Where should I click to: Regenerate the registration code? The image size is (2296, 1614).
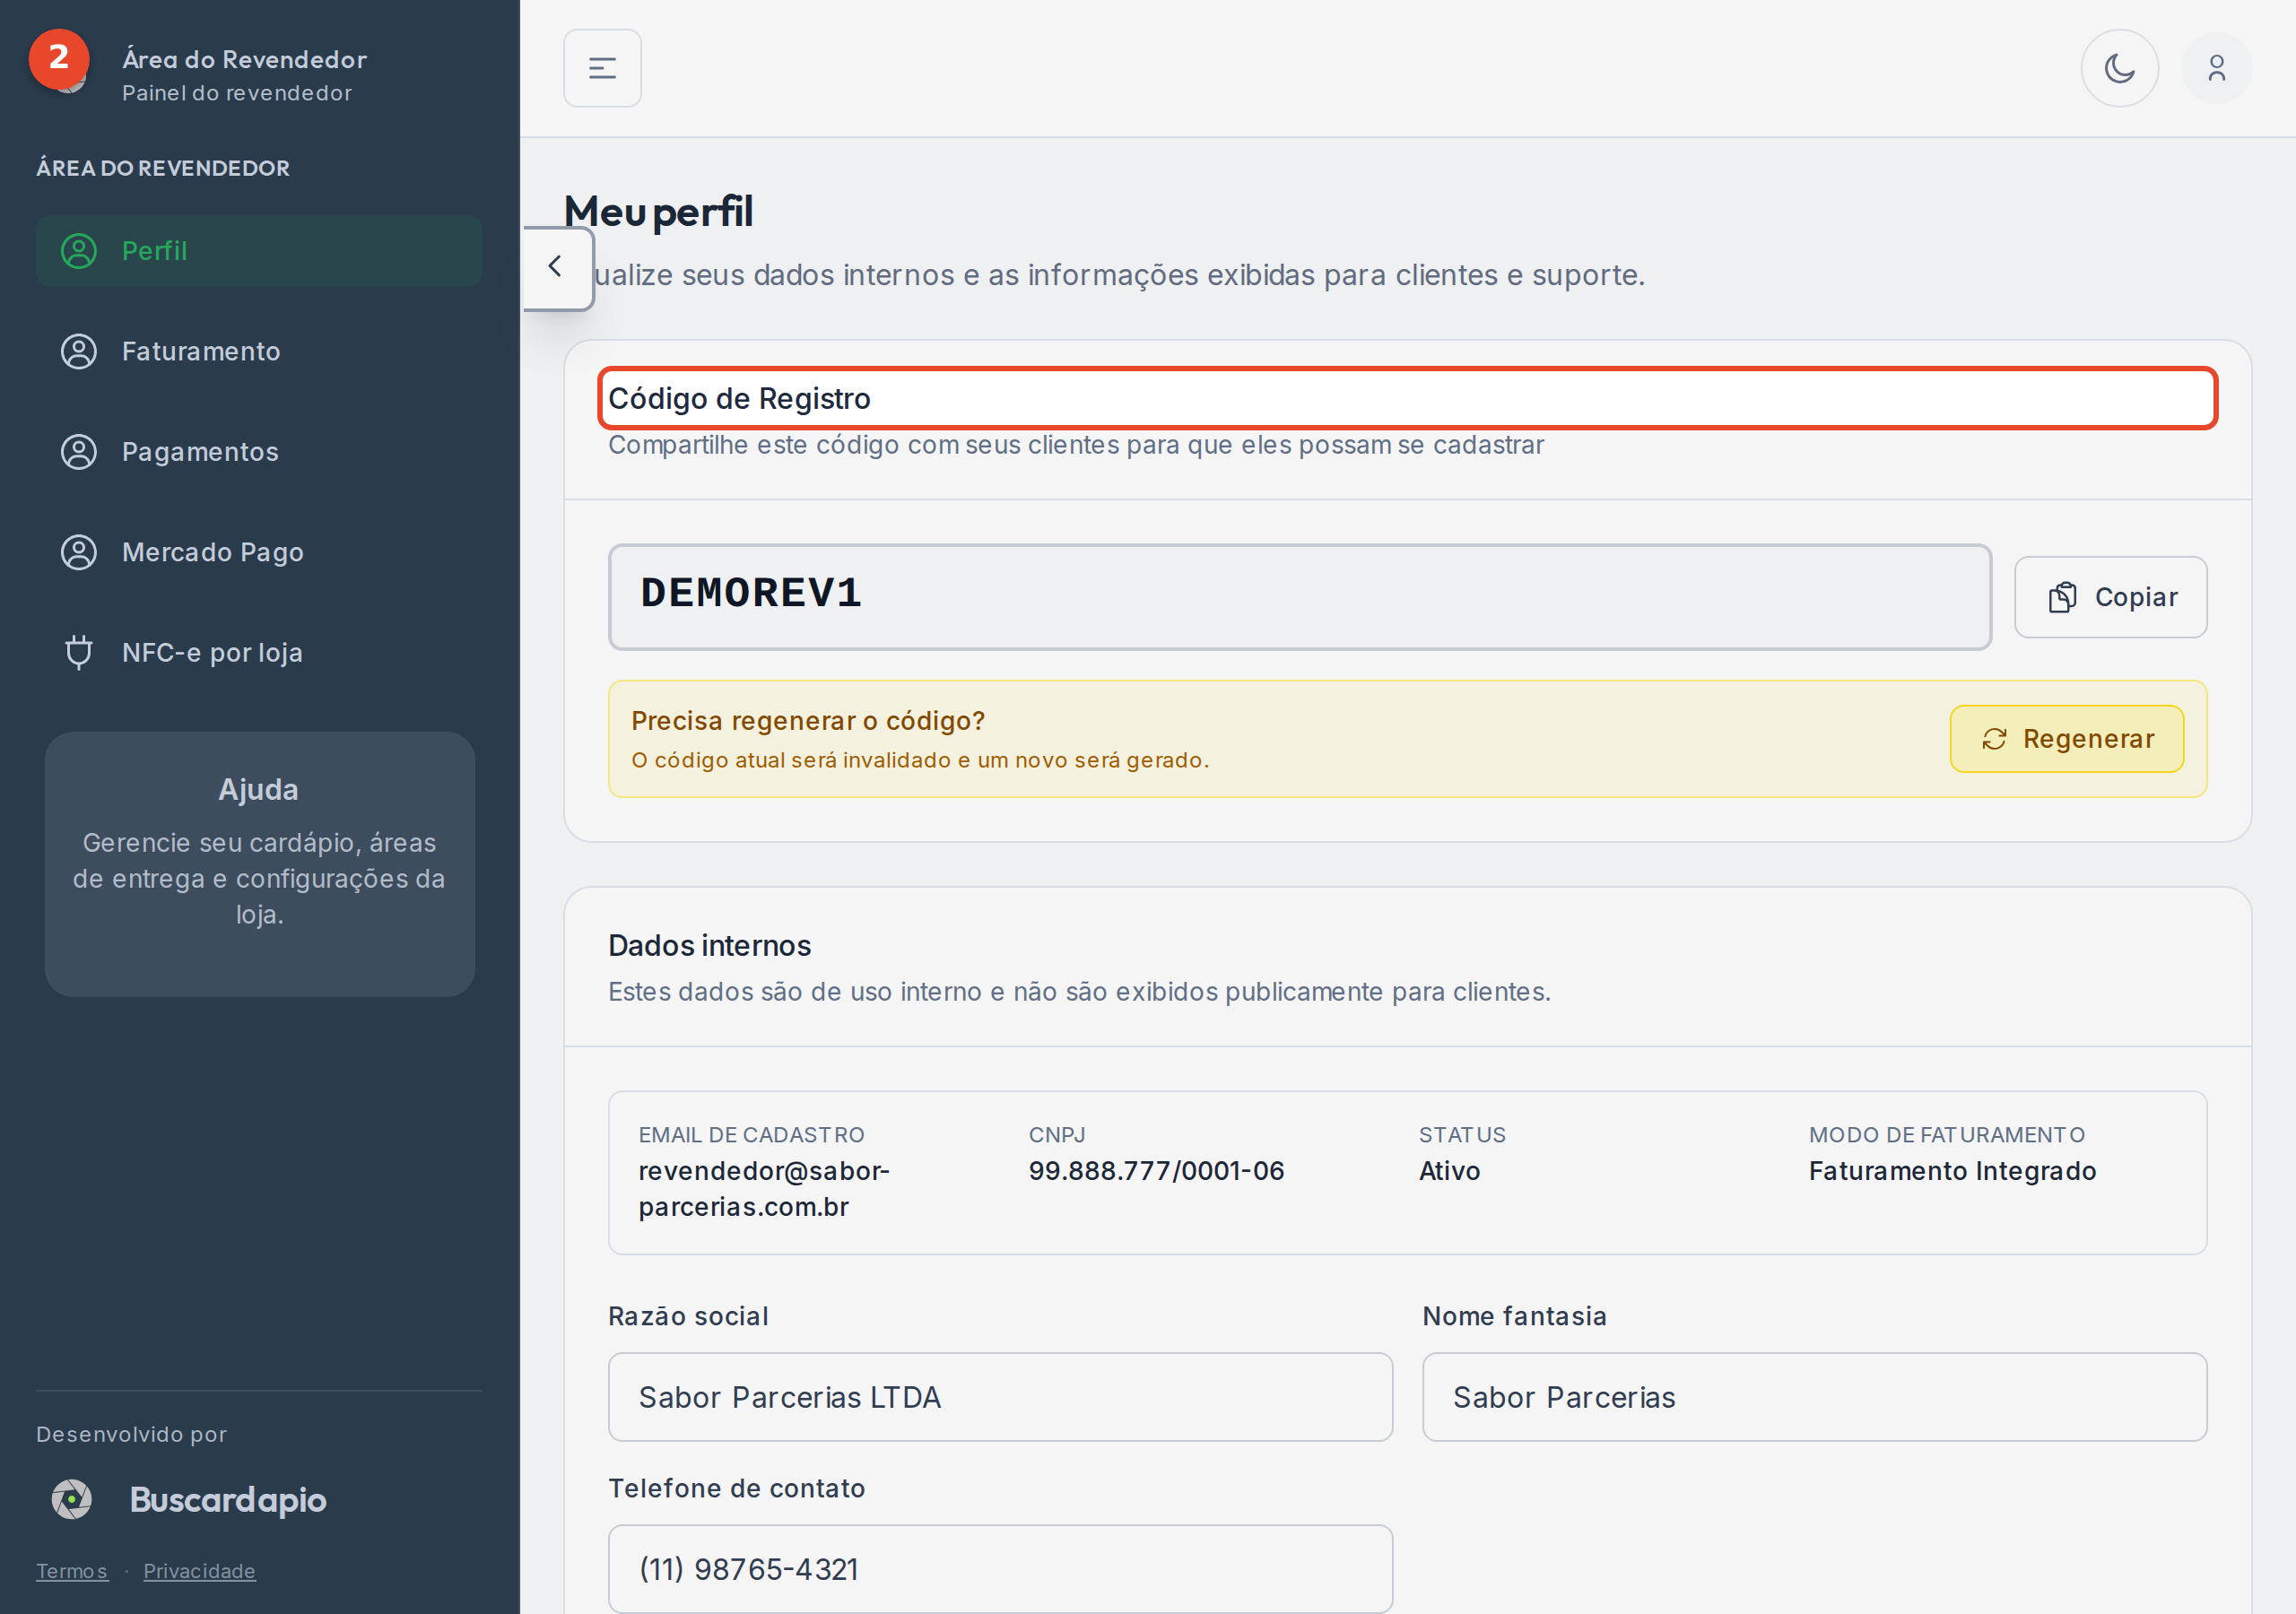pyautogui.click(x=2066, y=739)
